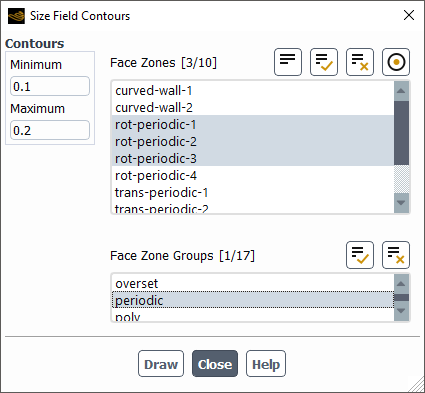
Task: Click the Face Zones list up-scroll arrow
Action: [401, 91]
